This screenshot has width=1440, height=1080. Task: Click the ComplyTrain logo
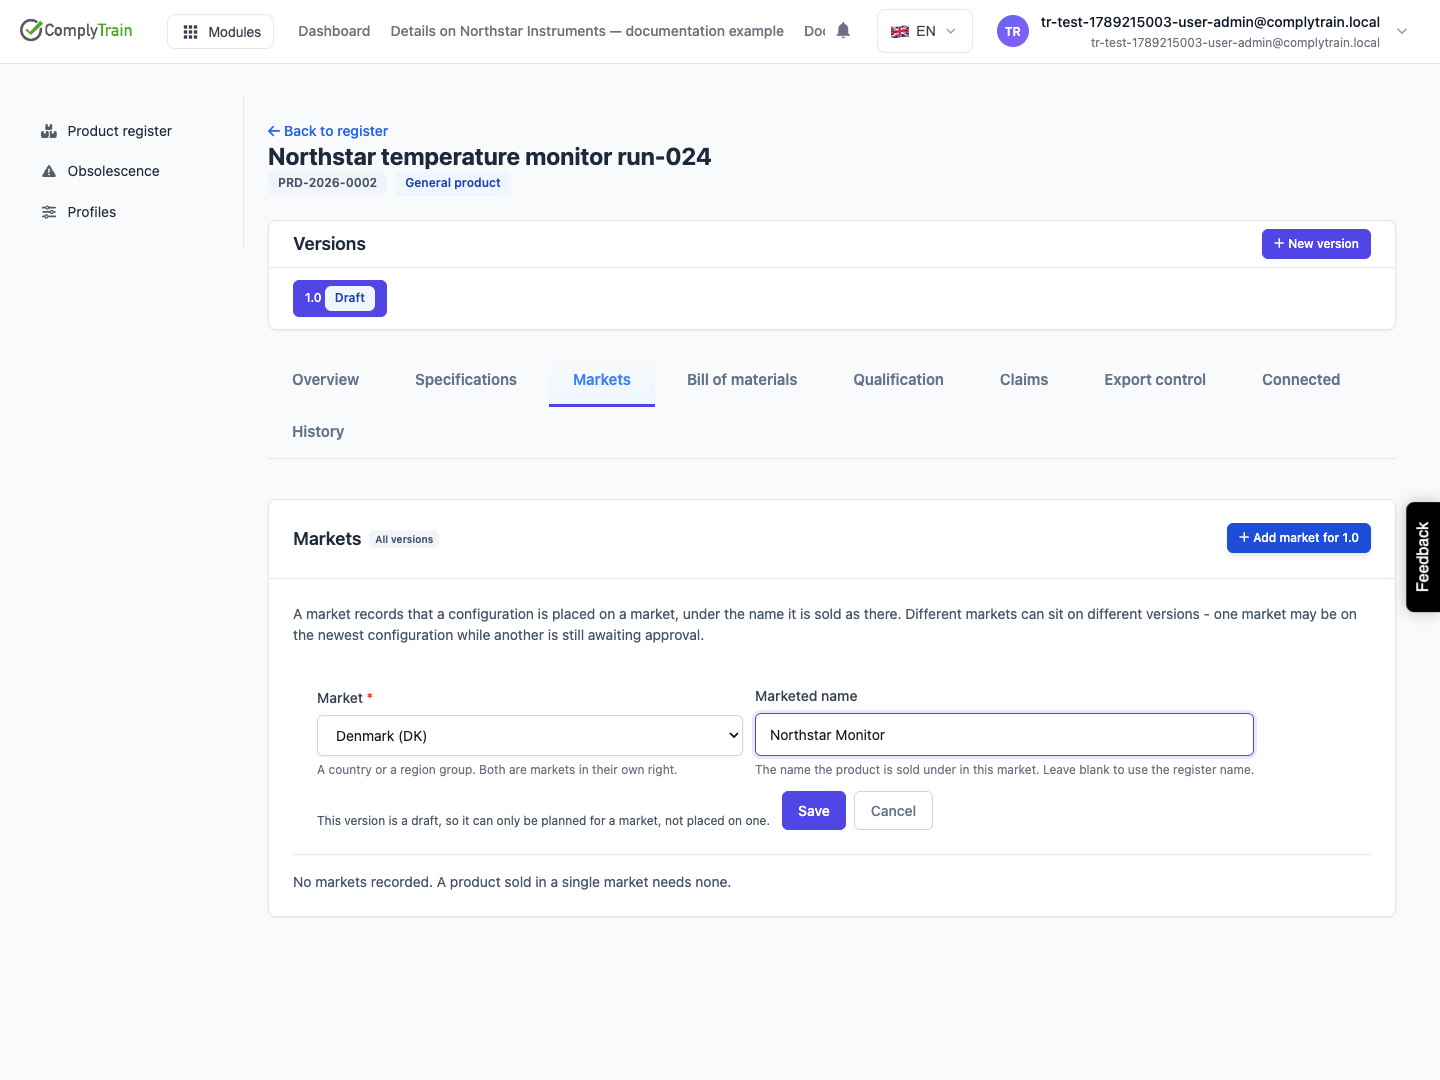click(x=76, y=30)
